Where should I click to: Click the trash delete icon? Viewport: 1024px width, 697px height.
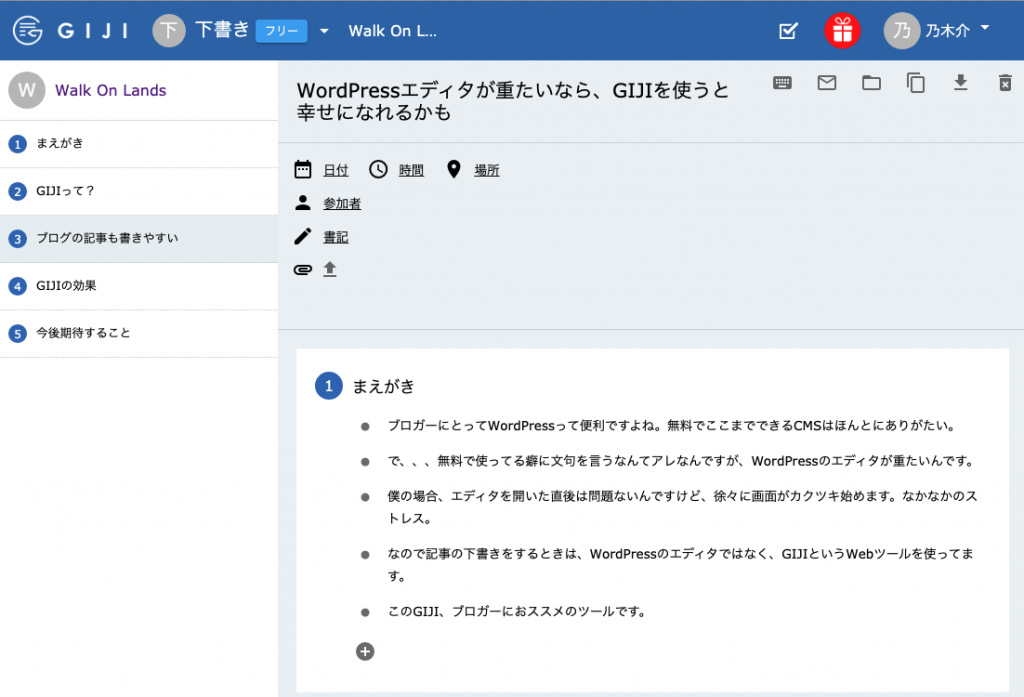(x=1005, y=83)
